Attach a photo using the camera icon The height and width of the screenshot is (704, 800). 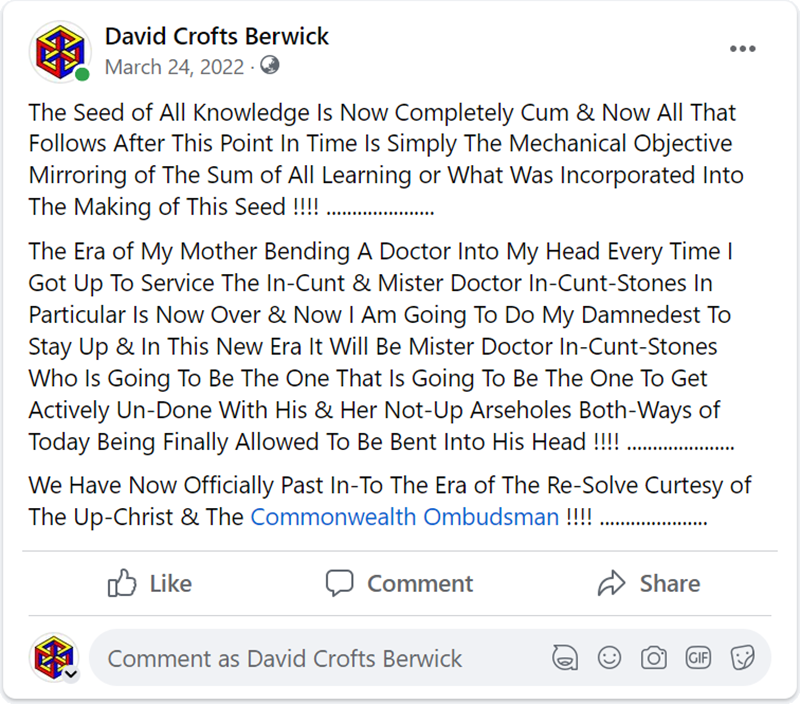pos(654,658)
